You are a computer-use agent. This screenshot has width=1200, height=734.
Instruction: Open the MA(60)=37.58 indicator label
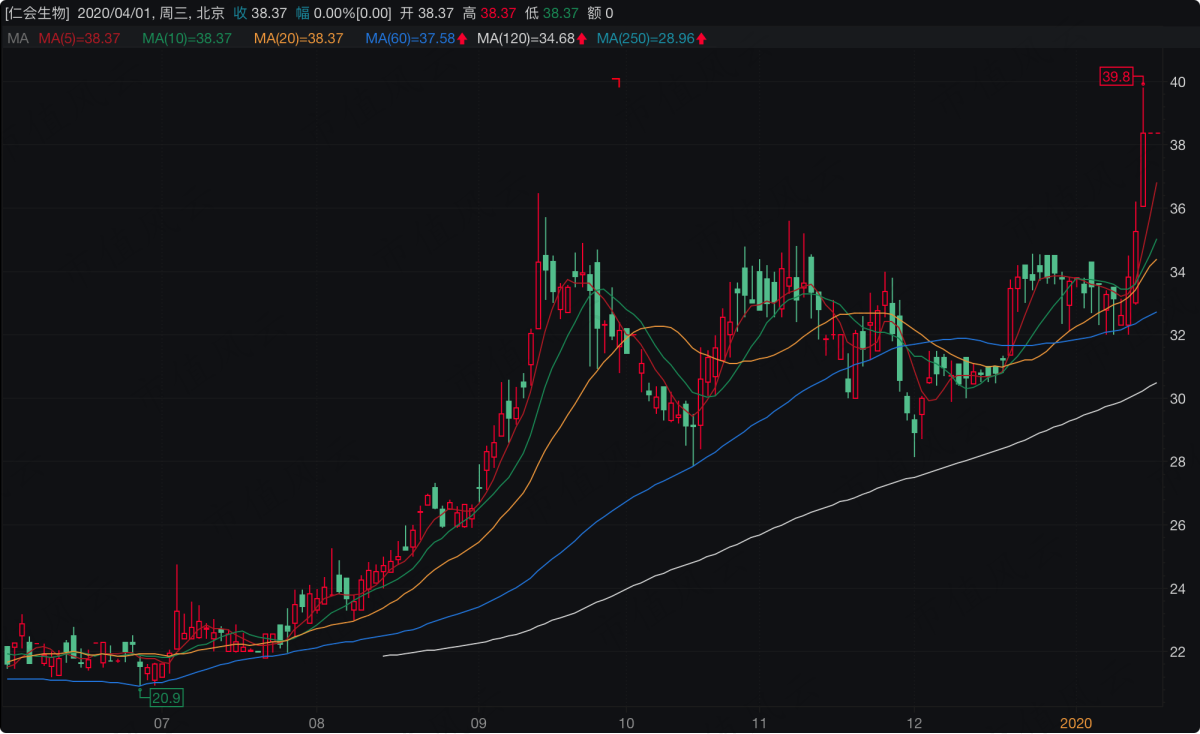click(410, 38)
